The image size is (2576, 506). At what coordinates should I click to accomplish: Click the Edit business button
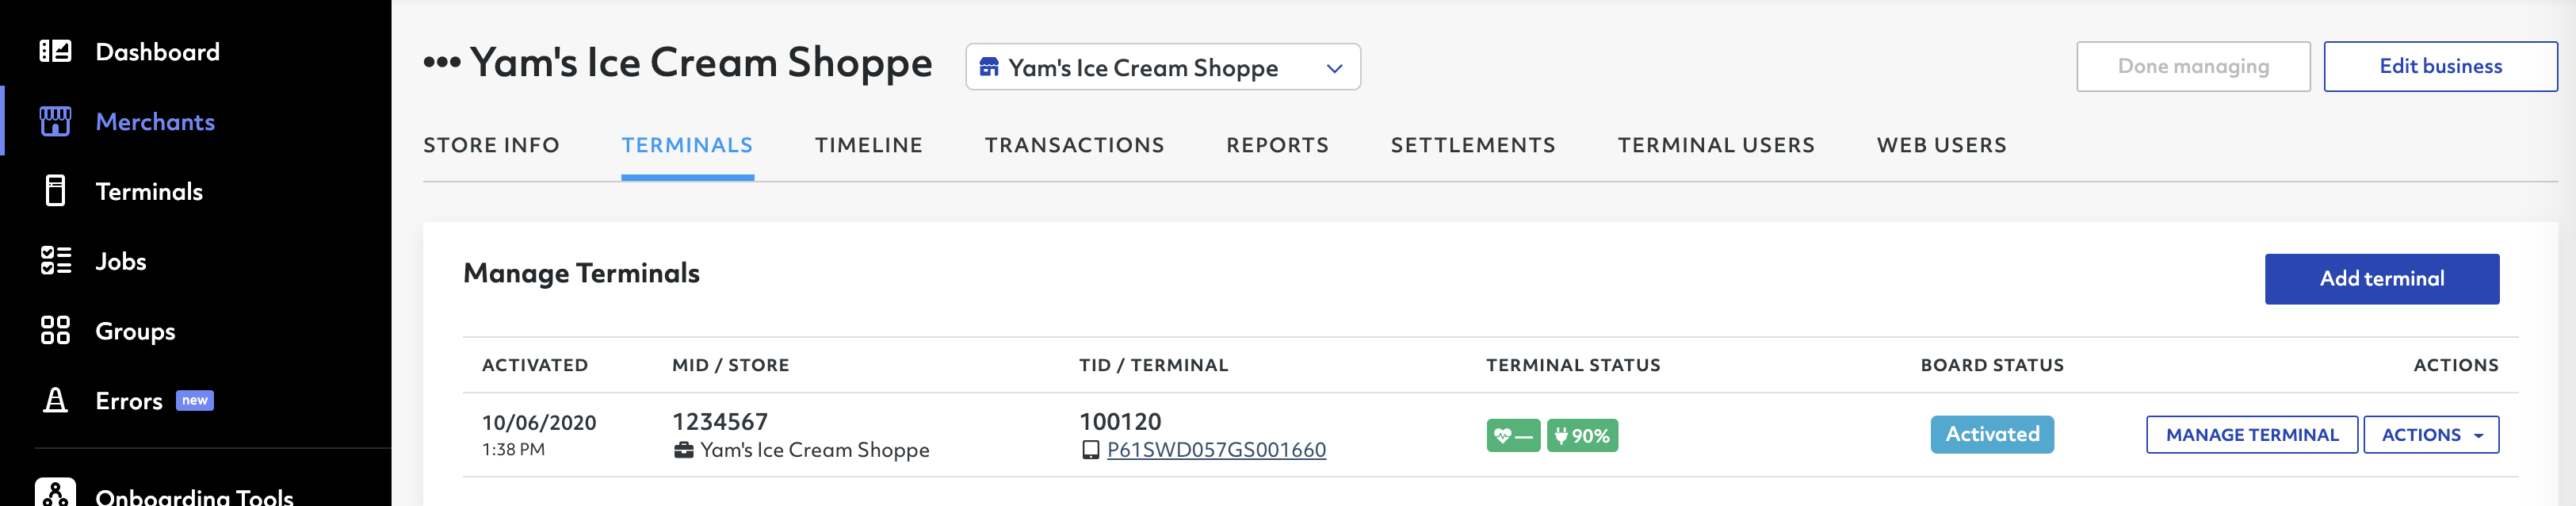pos(2440,67)
